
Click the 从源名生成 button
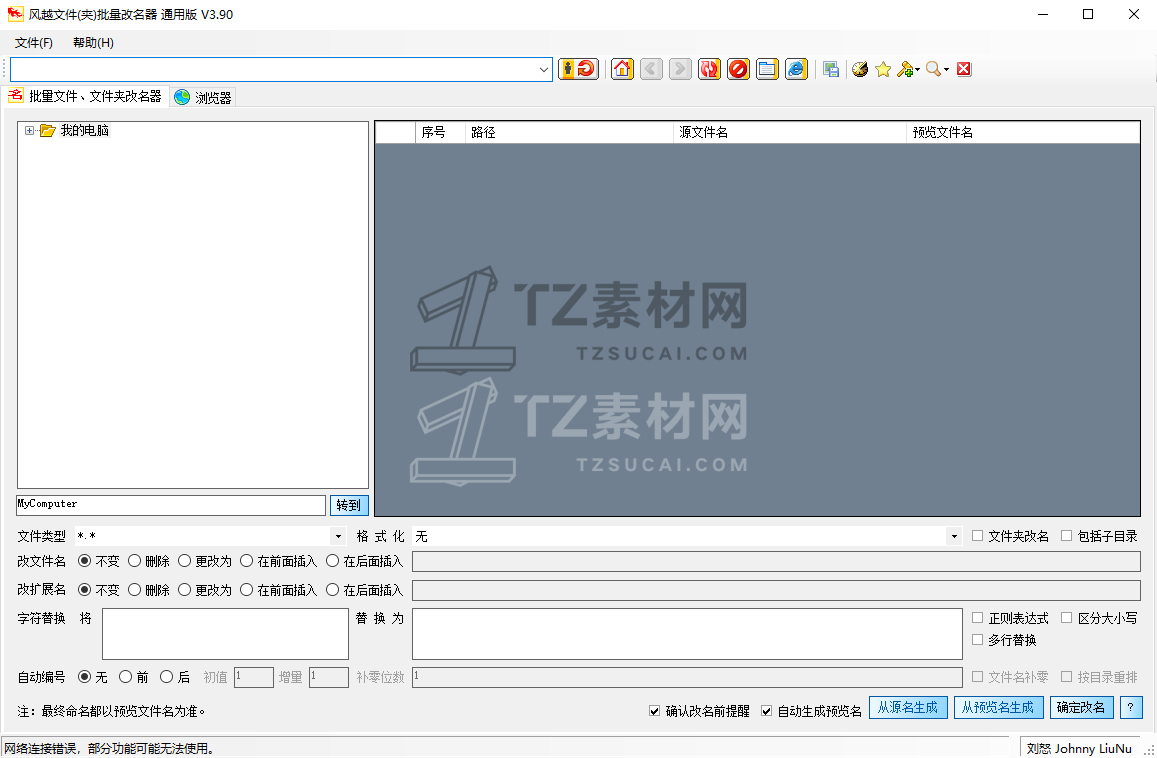coord(908,708)
